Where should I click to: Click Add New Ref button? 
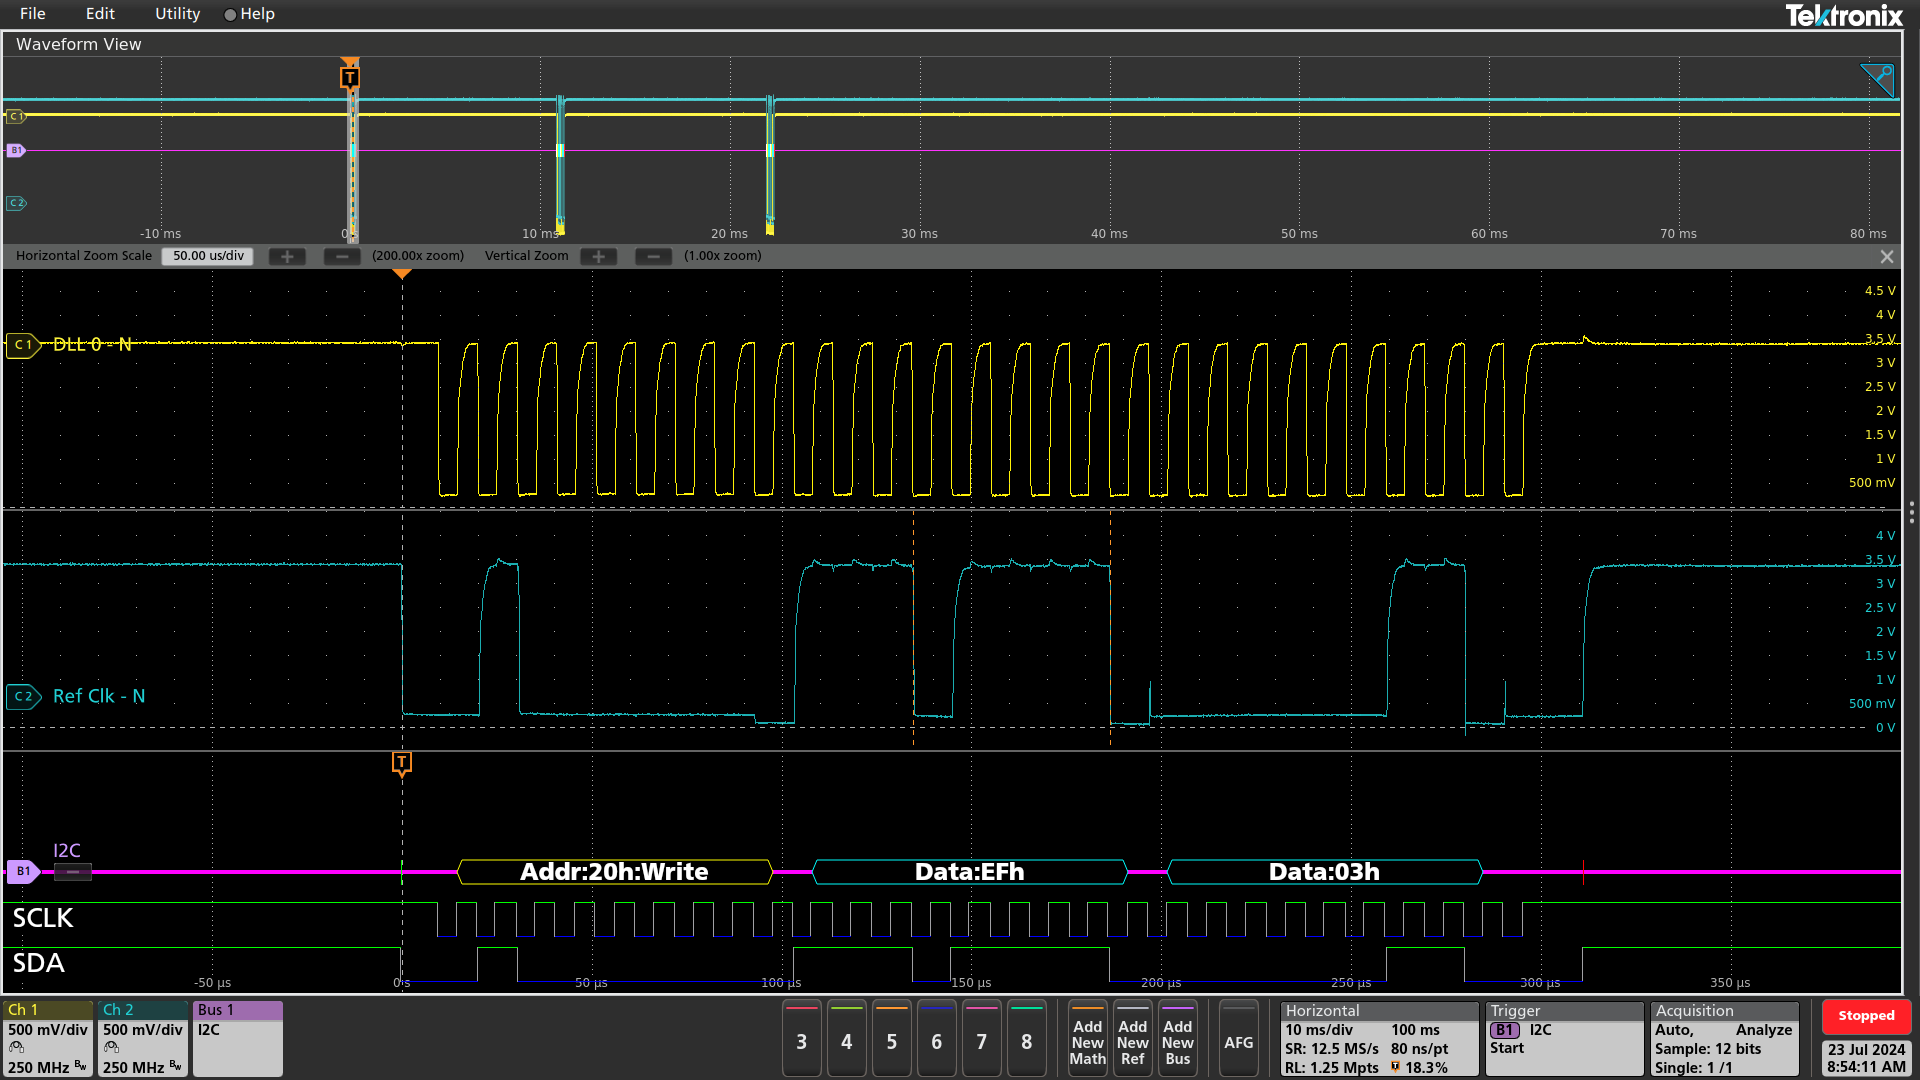point(1133,1040)
